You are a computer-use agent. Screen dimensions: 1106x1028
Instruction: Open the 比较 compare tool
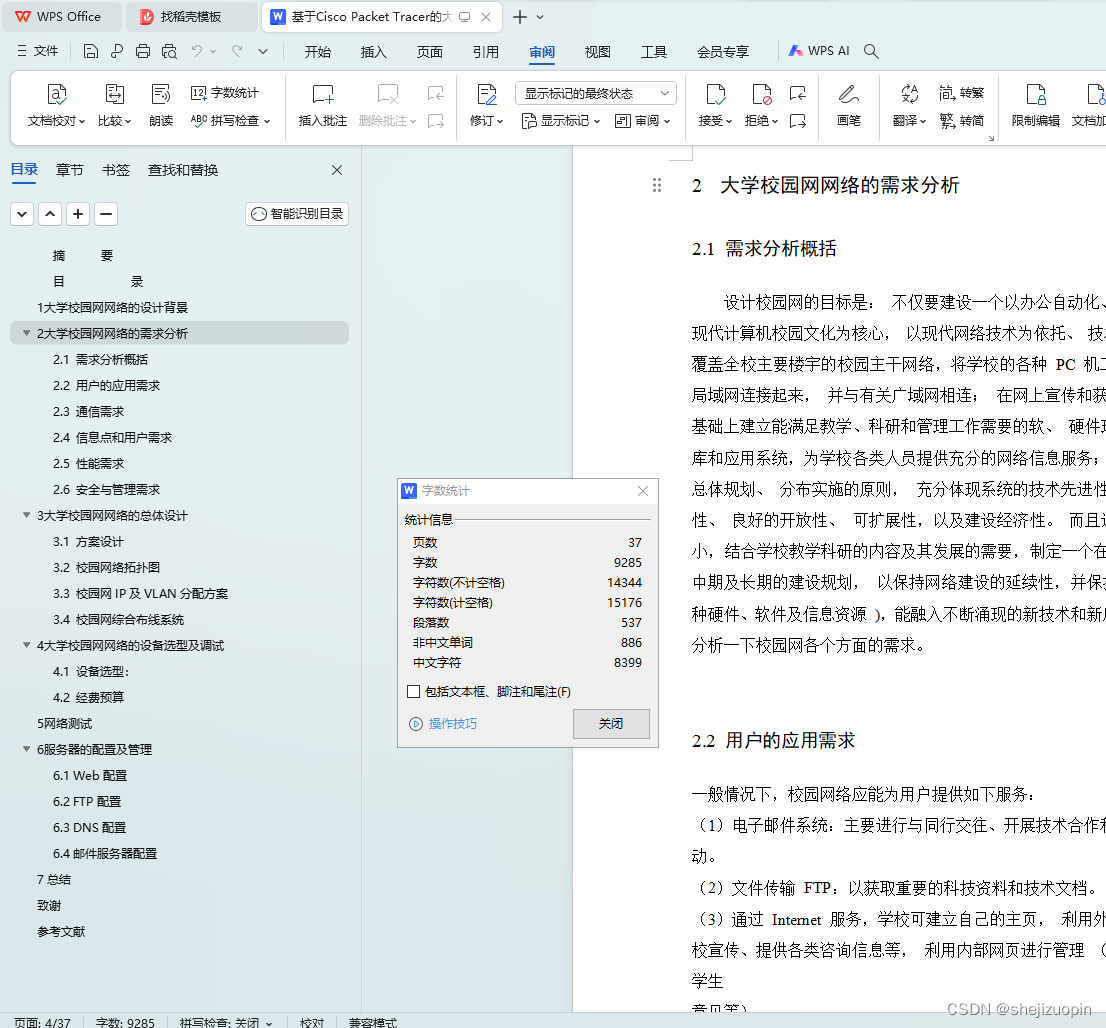point(114,105)
